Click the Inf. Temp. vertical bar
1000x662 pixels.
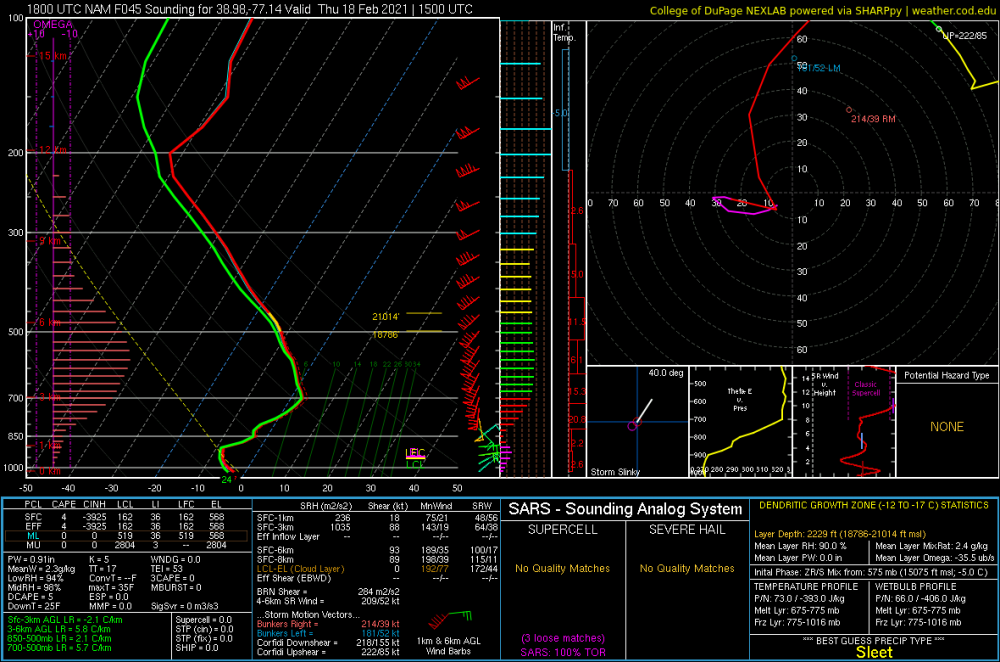click(x=566, y=249)
